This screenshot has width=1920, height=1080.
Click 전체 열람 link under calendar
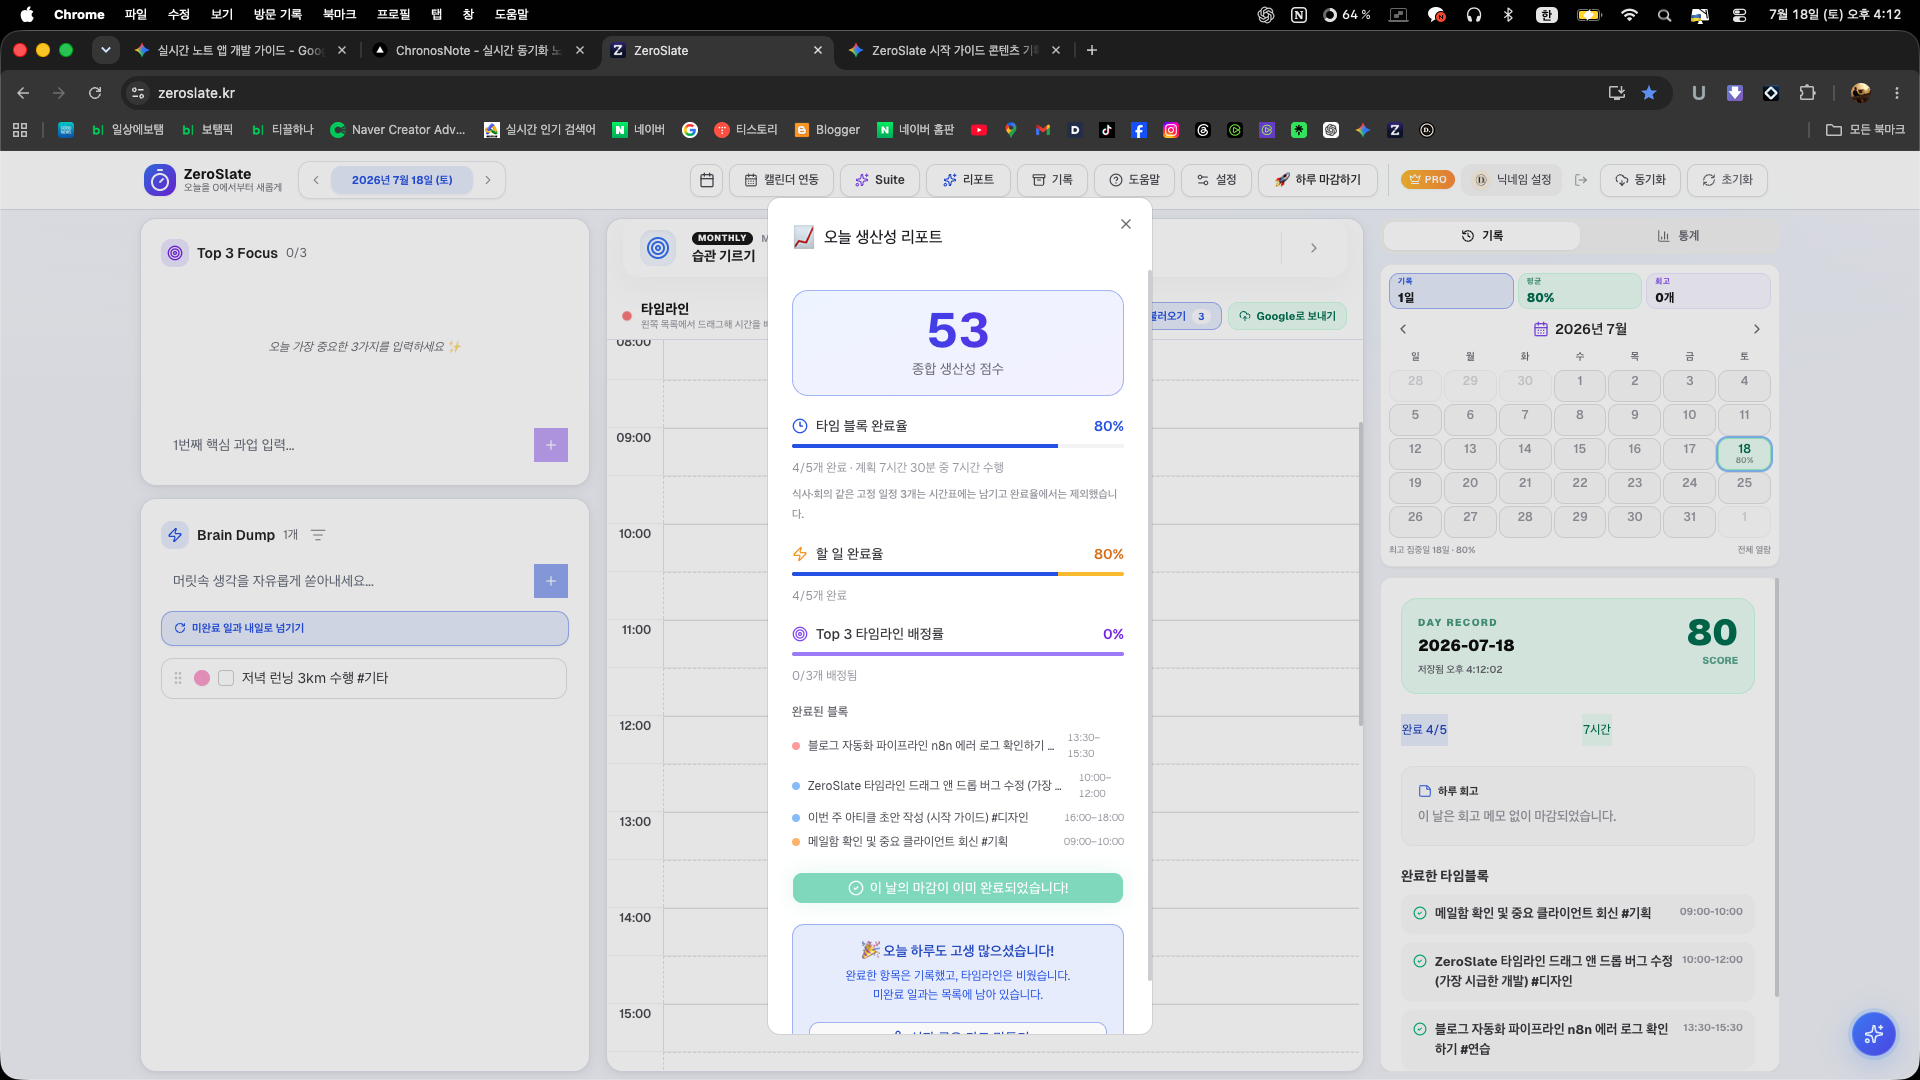click(1754, 550)
